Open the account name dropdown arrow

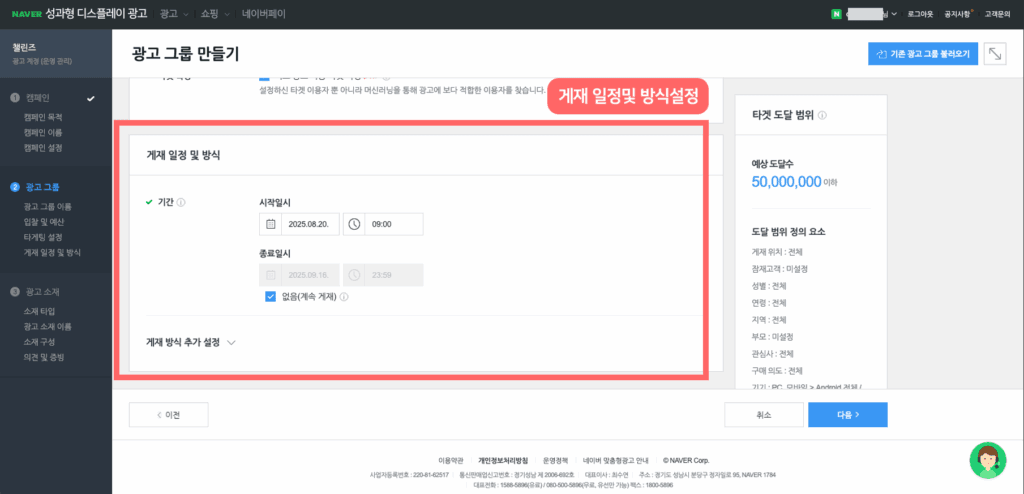pyautogui.click(x=894, y=14)
